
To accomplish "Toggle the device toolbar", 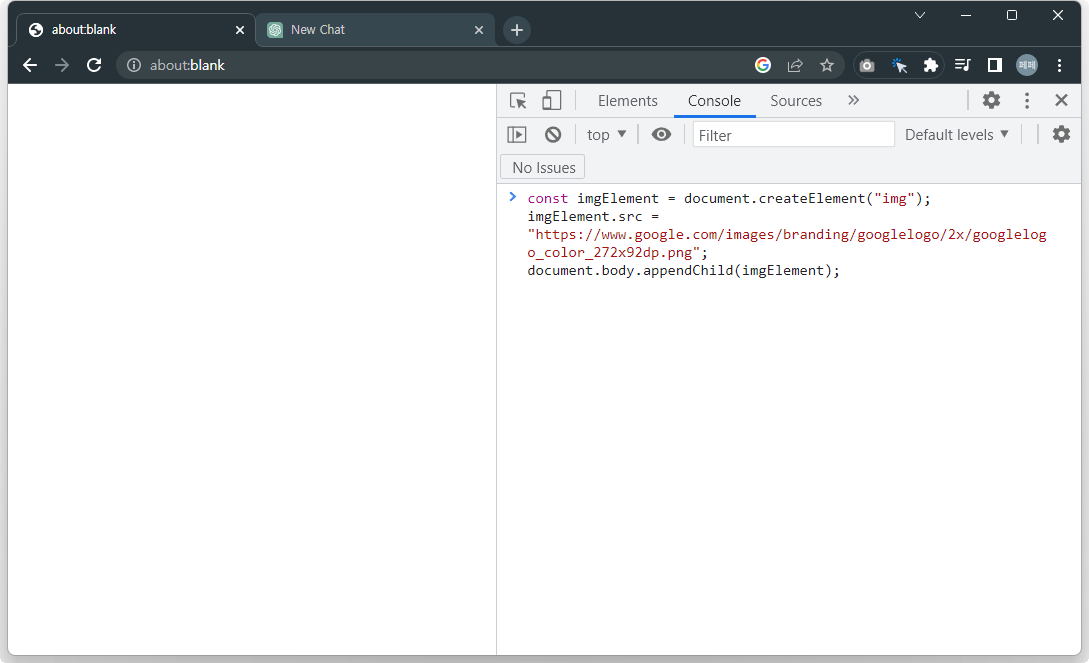I will (551, 101).
